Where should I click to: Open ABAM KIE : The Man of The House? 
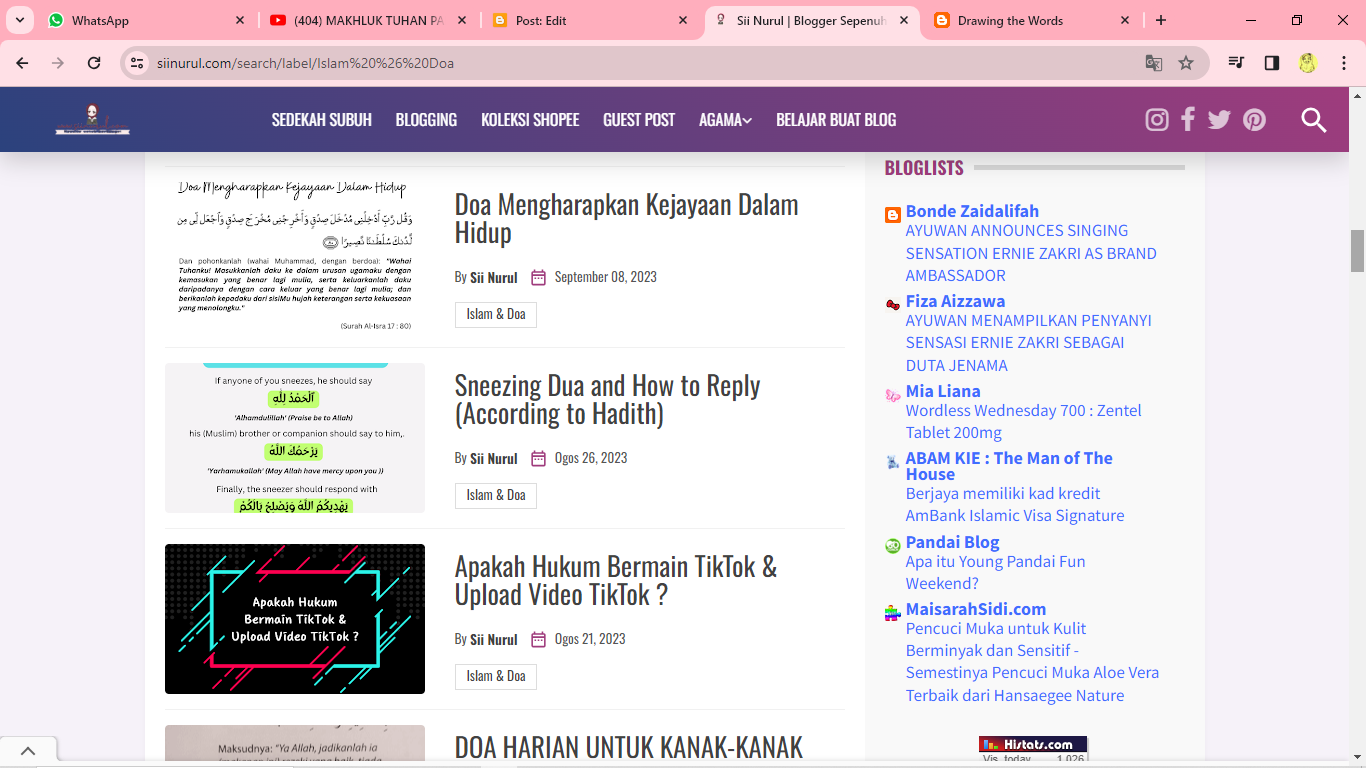click(x=1009, y=466)
